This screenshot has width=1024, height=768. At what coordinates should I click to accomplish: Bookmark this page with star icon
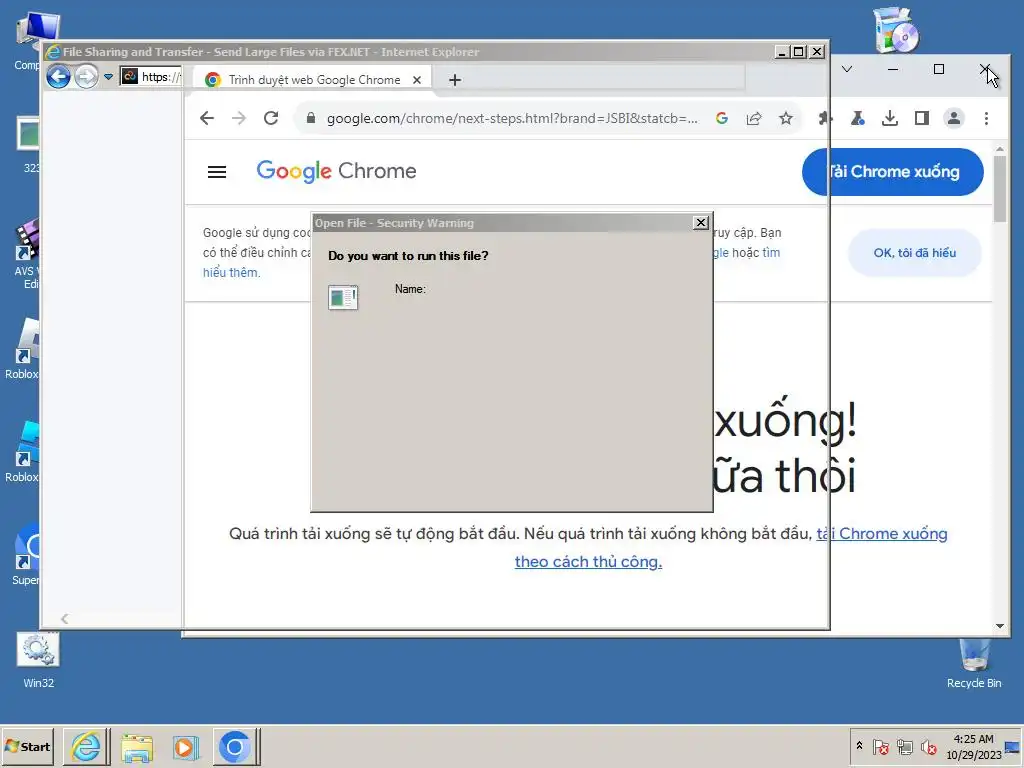coord(786,118)
